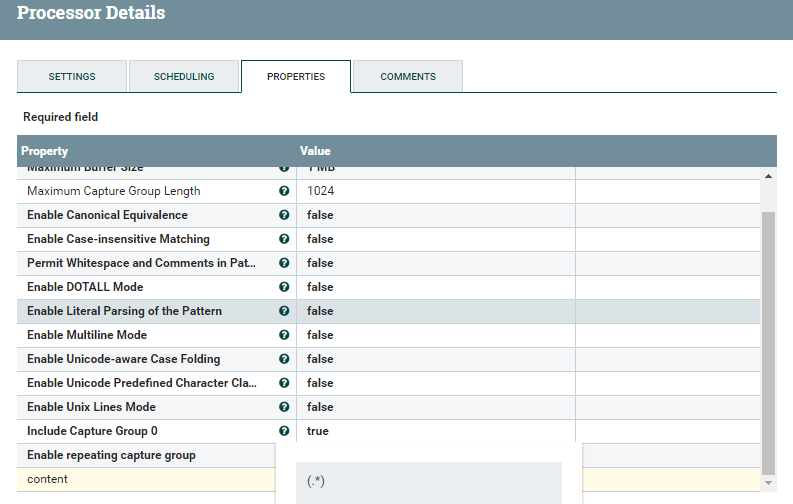
Task: Click help icon for Maximum Capture Group Length
Action: tap(284, 191)
